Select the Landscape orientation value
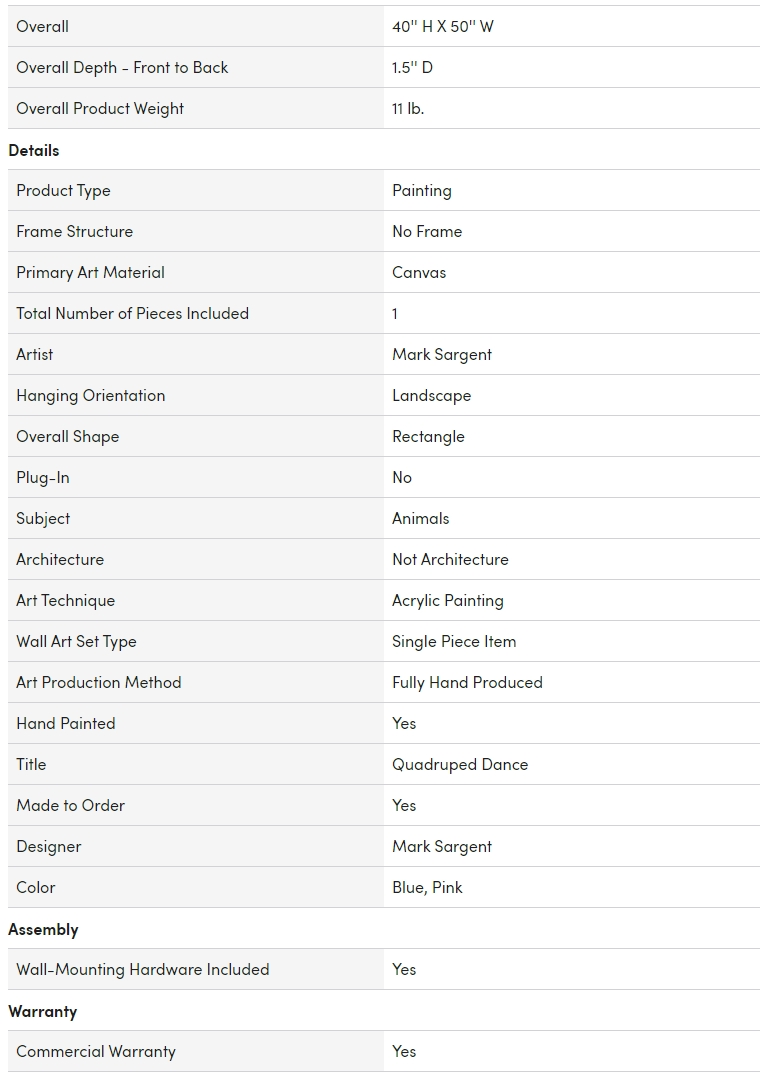767x1078 pixels. 431,395
